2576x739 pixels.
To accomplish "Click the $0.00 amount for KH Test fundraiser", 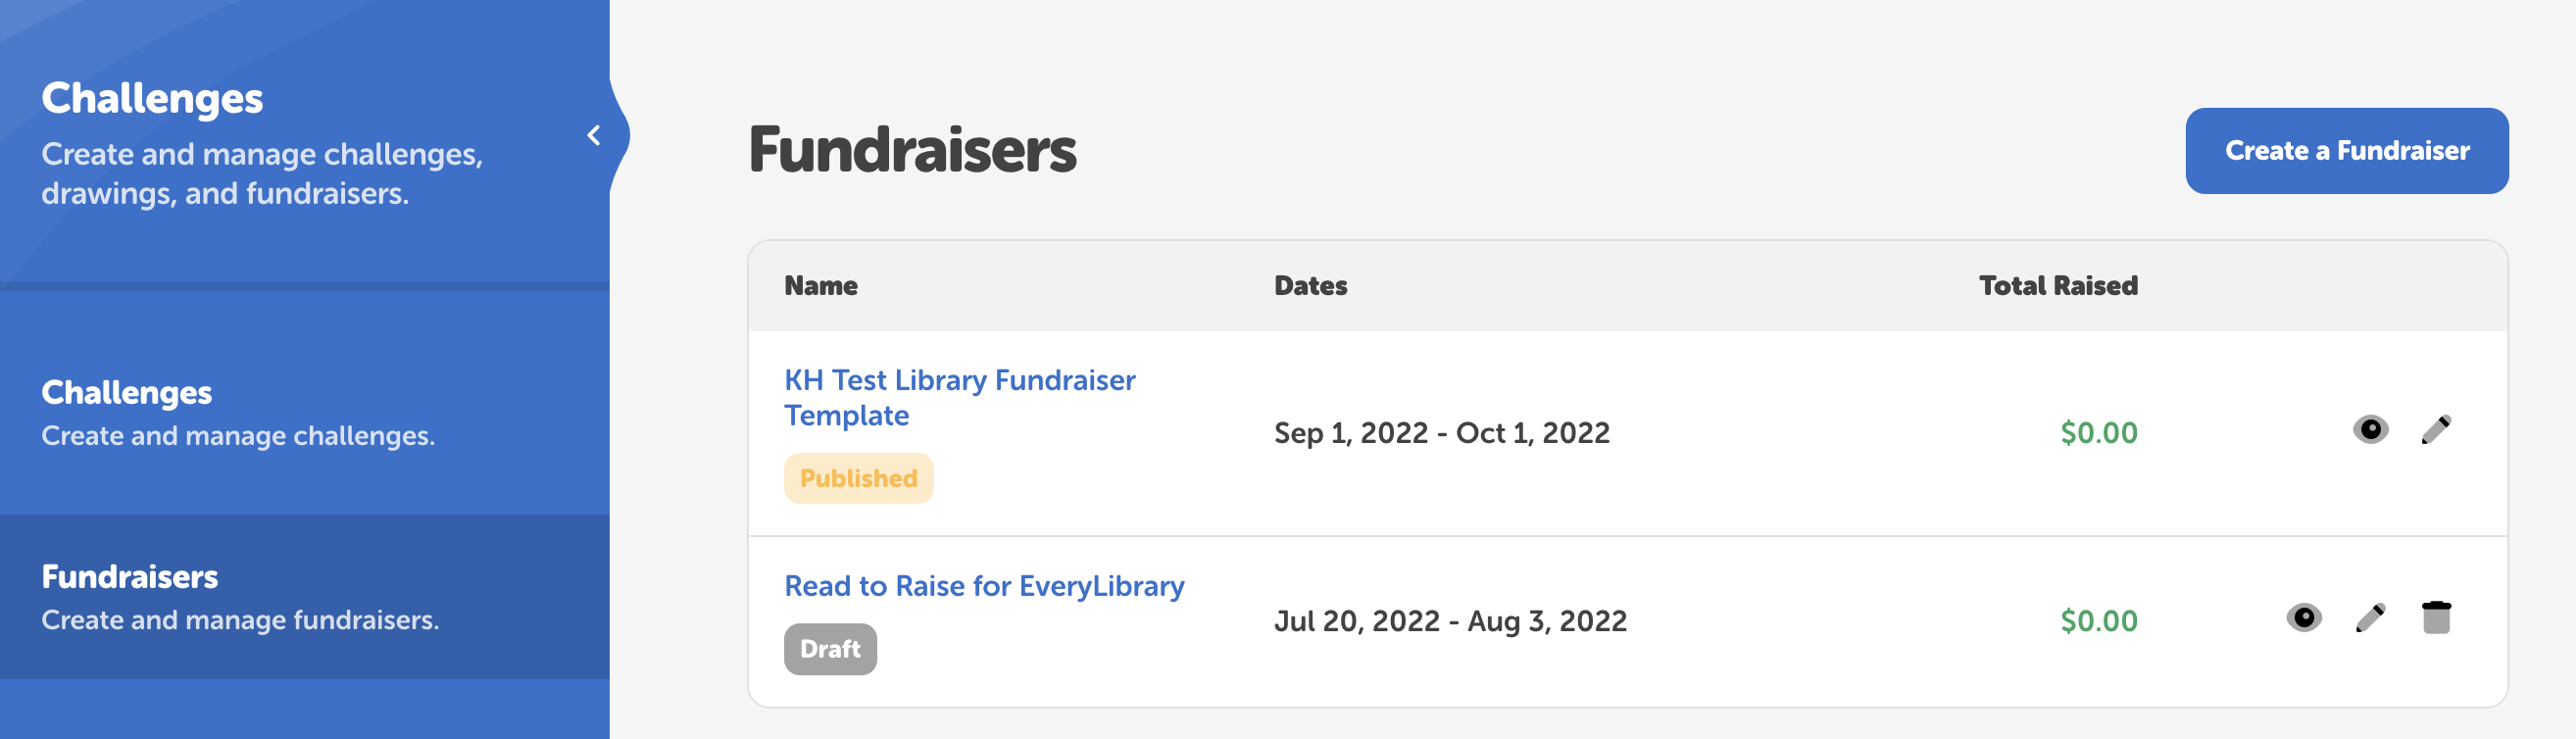I will pyautogui.click(x=2097, y=433).
